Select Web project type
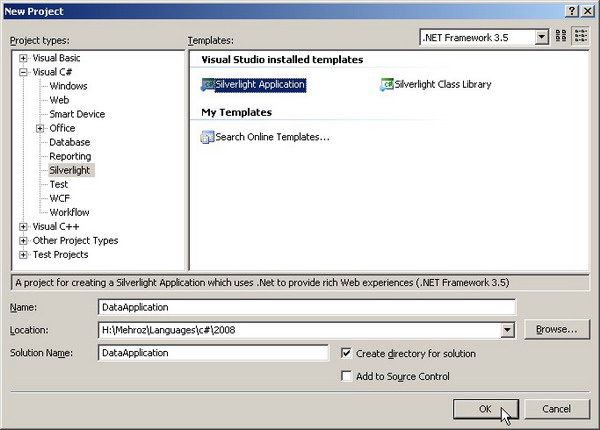This screenshot has height=430, width=600. coord(59,100)
